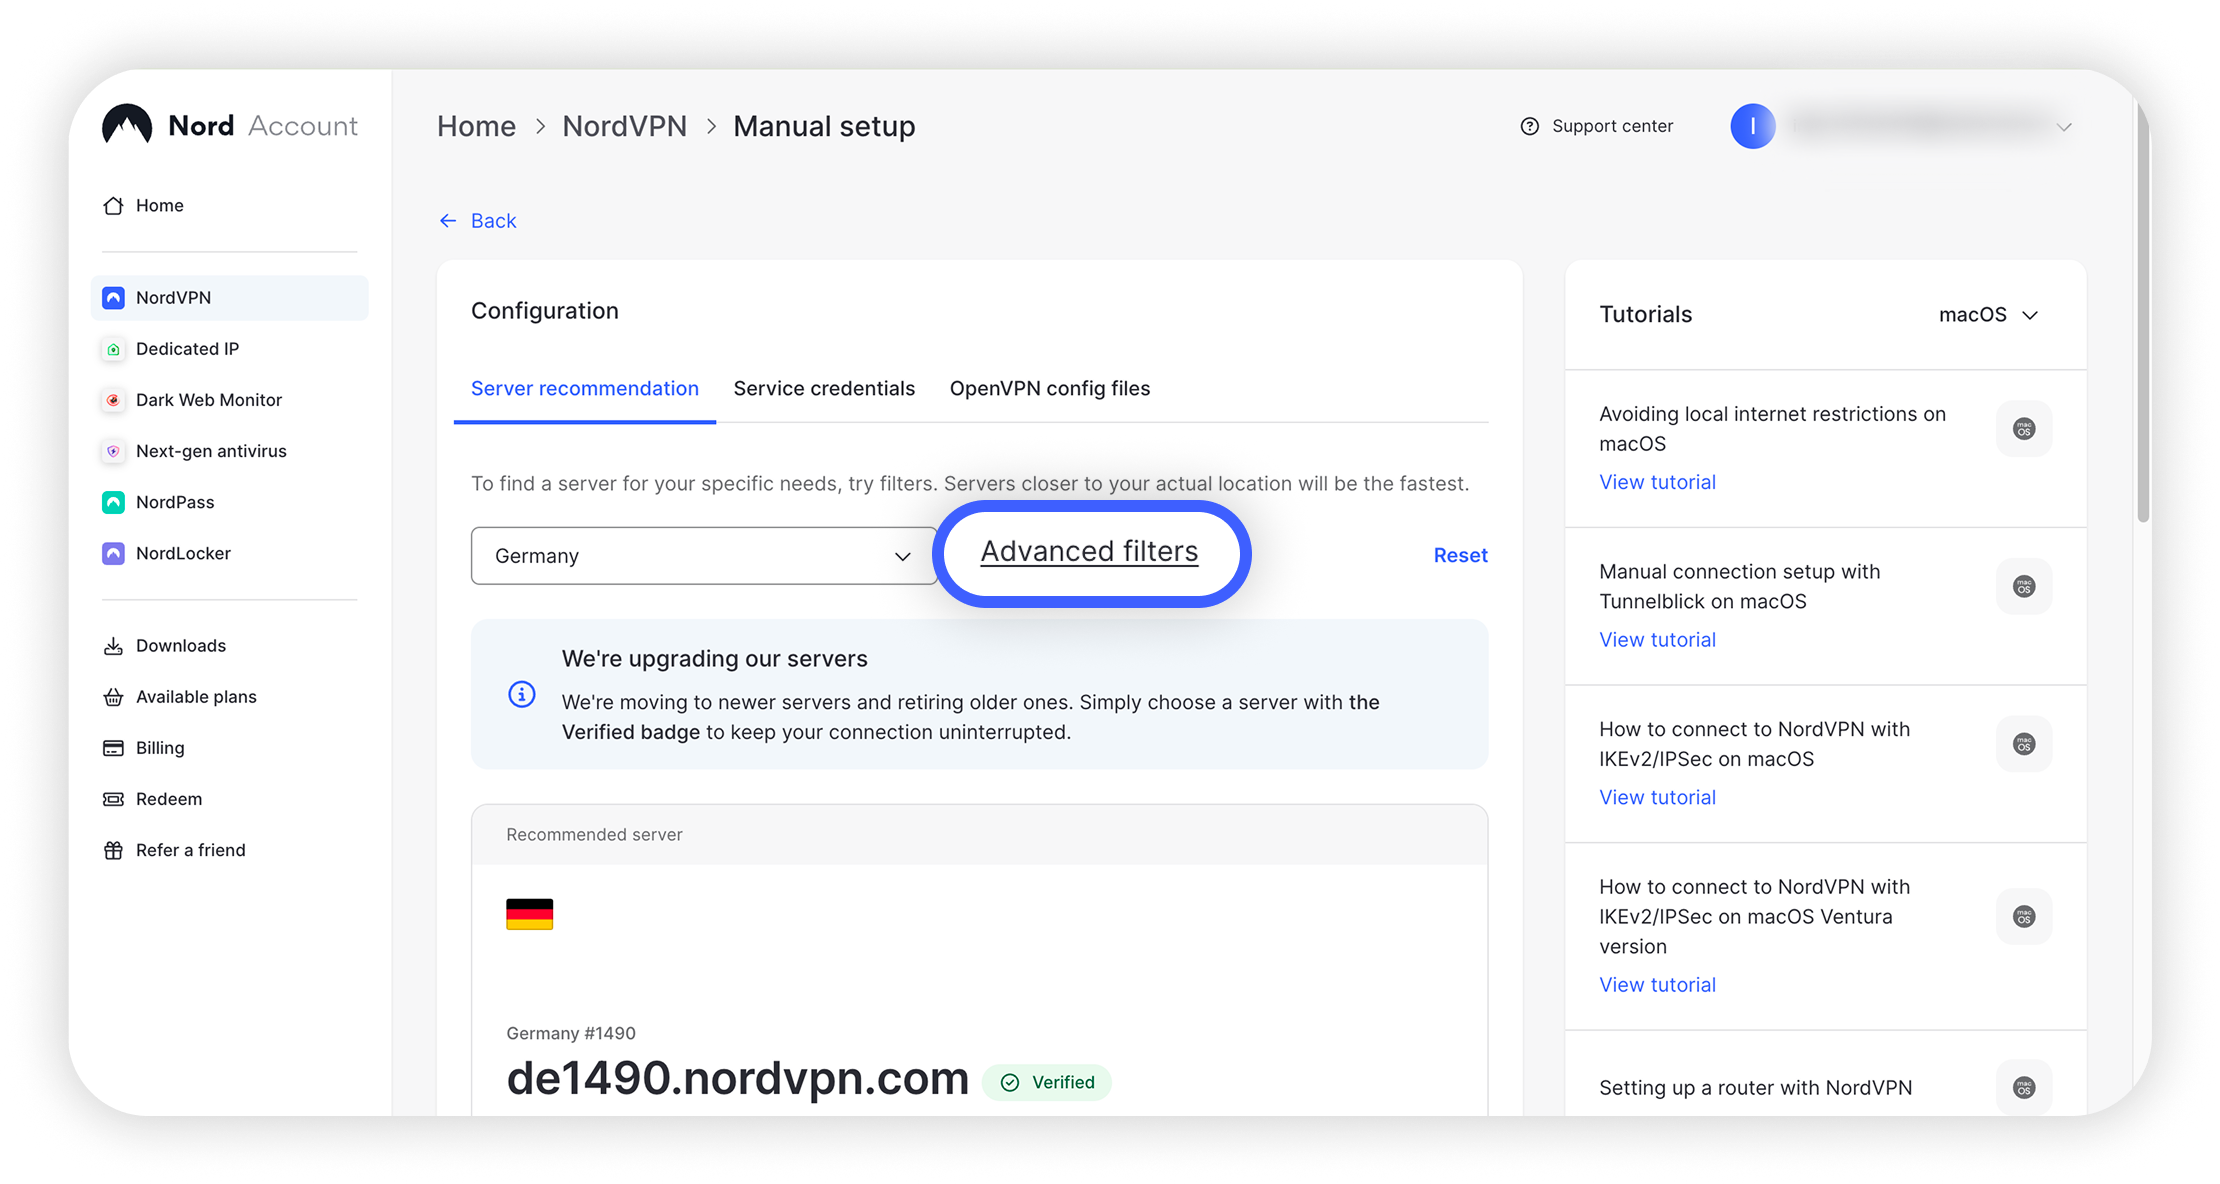Click macOS icon beside Tunnelblick tutorial
The width and height of the screenshot is (2220, 1184).
2024,586
